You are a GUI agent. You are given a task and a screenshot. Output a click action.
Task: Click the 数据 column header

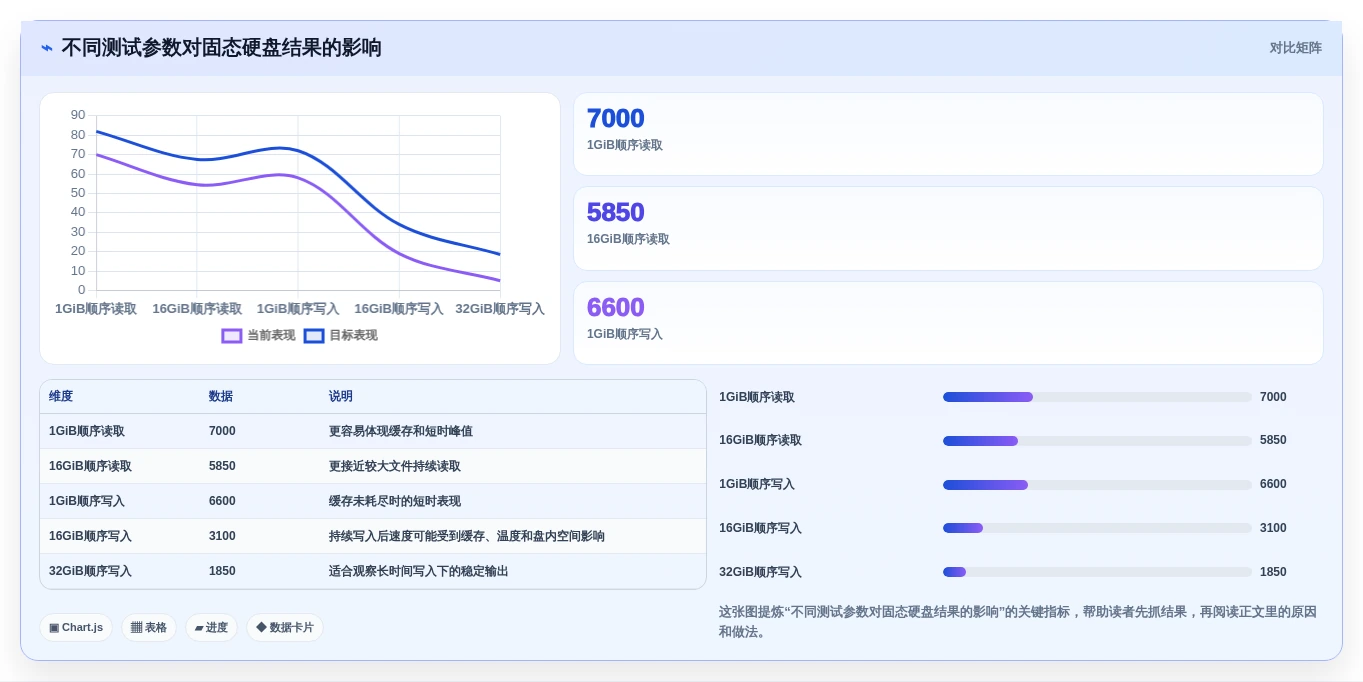pos(221,397)
